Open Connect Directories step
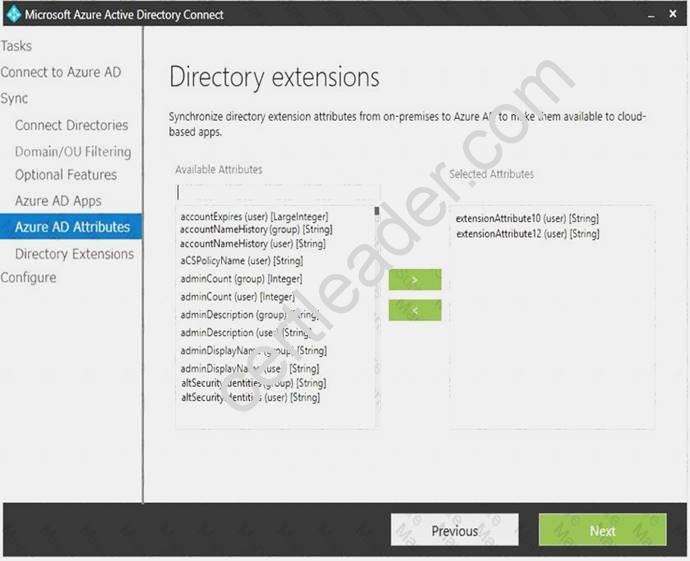Viewport: 690px width, 561px height. coord(71,125)
